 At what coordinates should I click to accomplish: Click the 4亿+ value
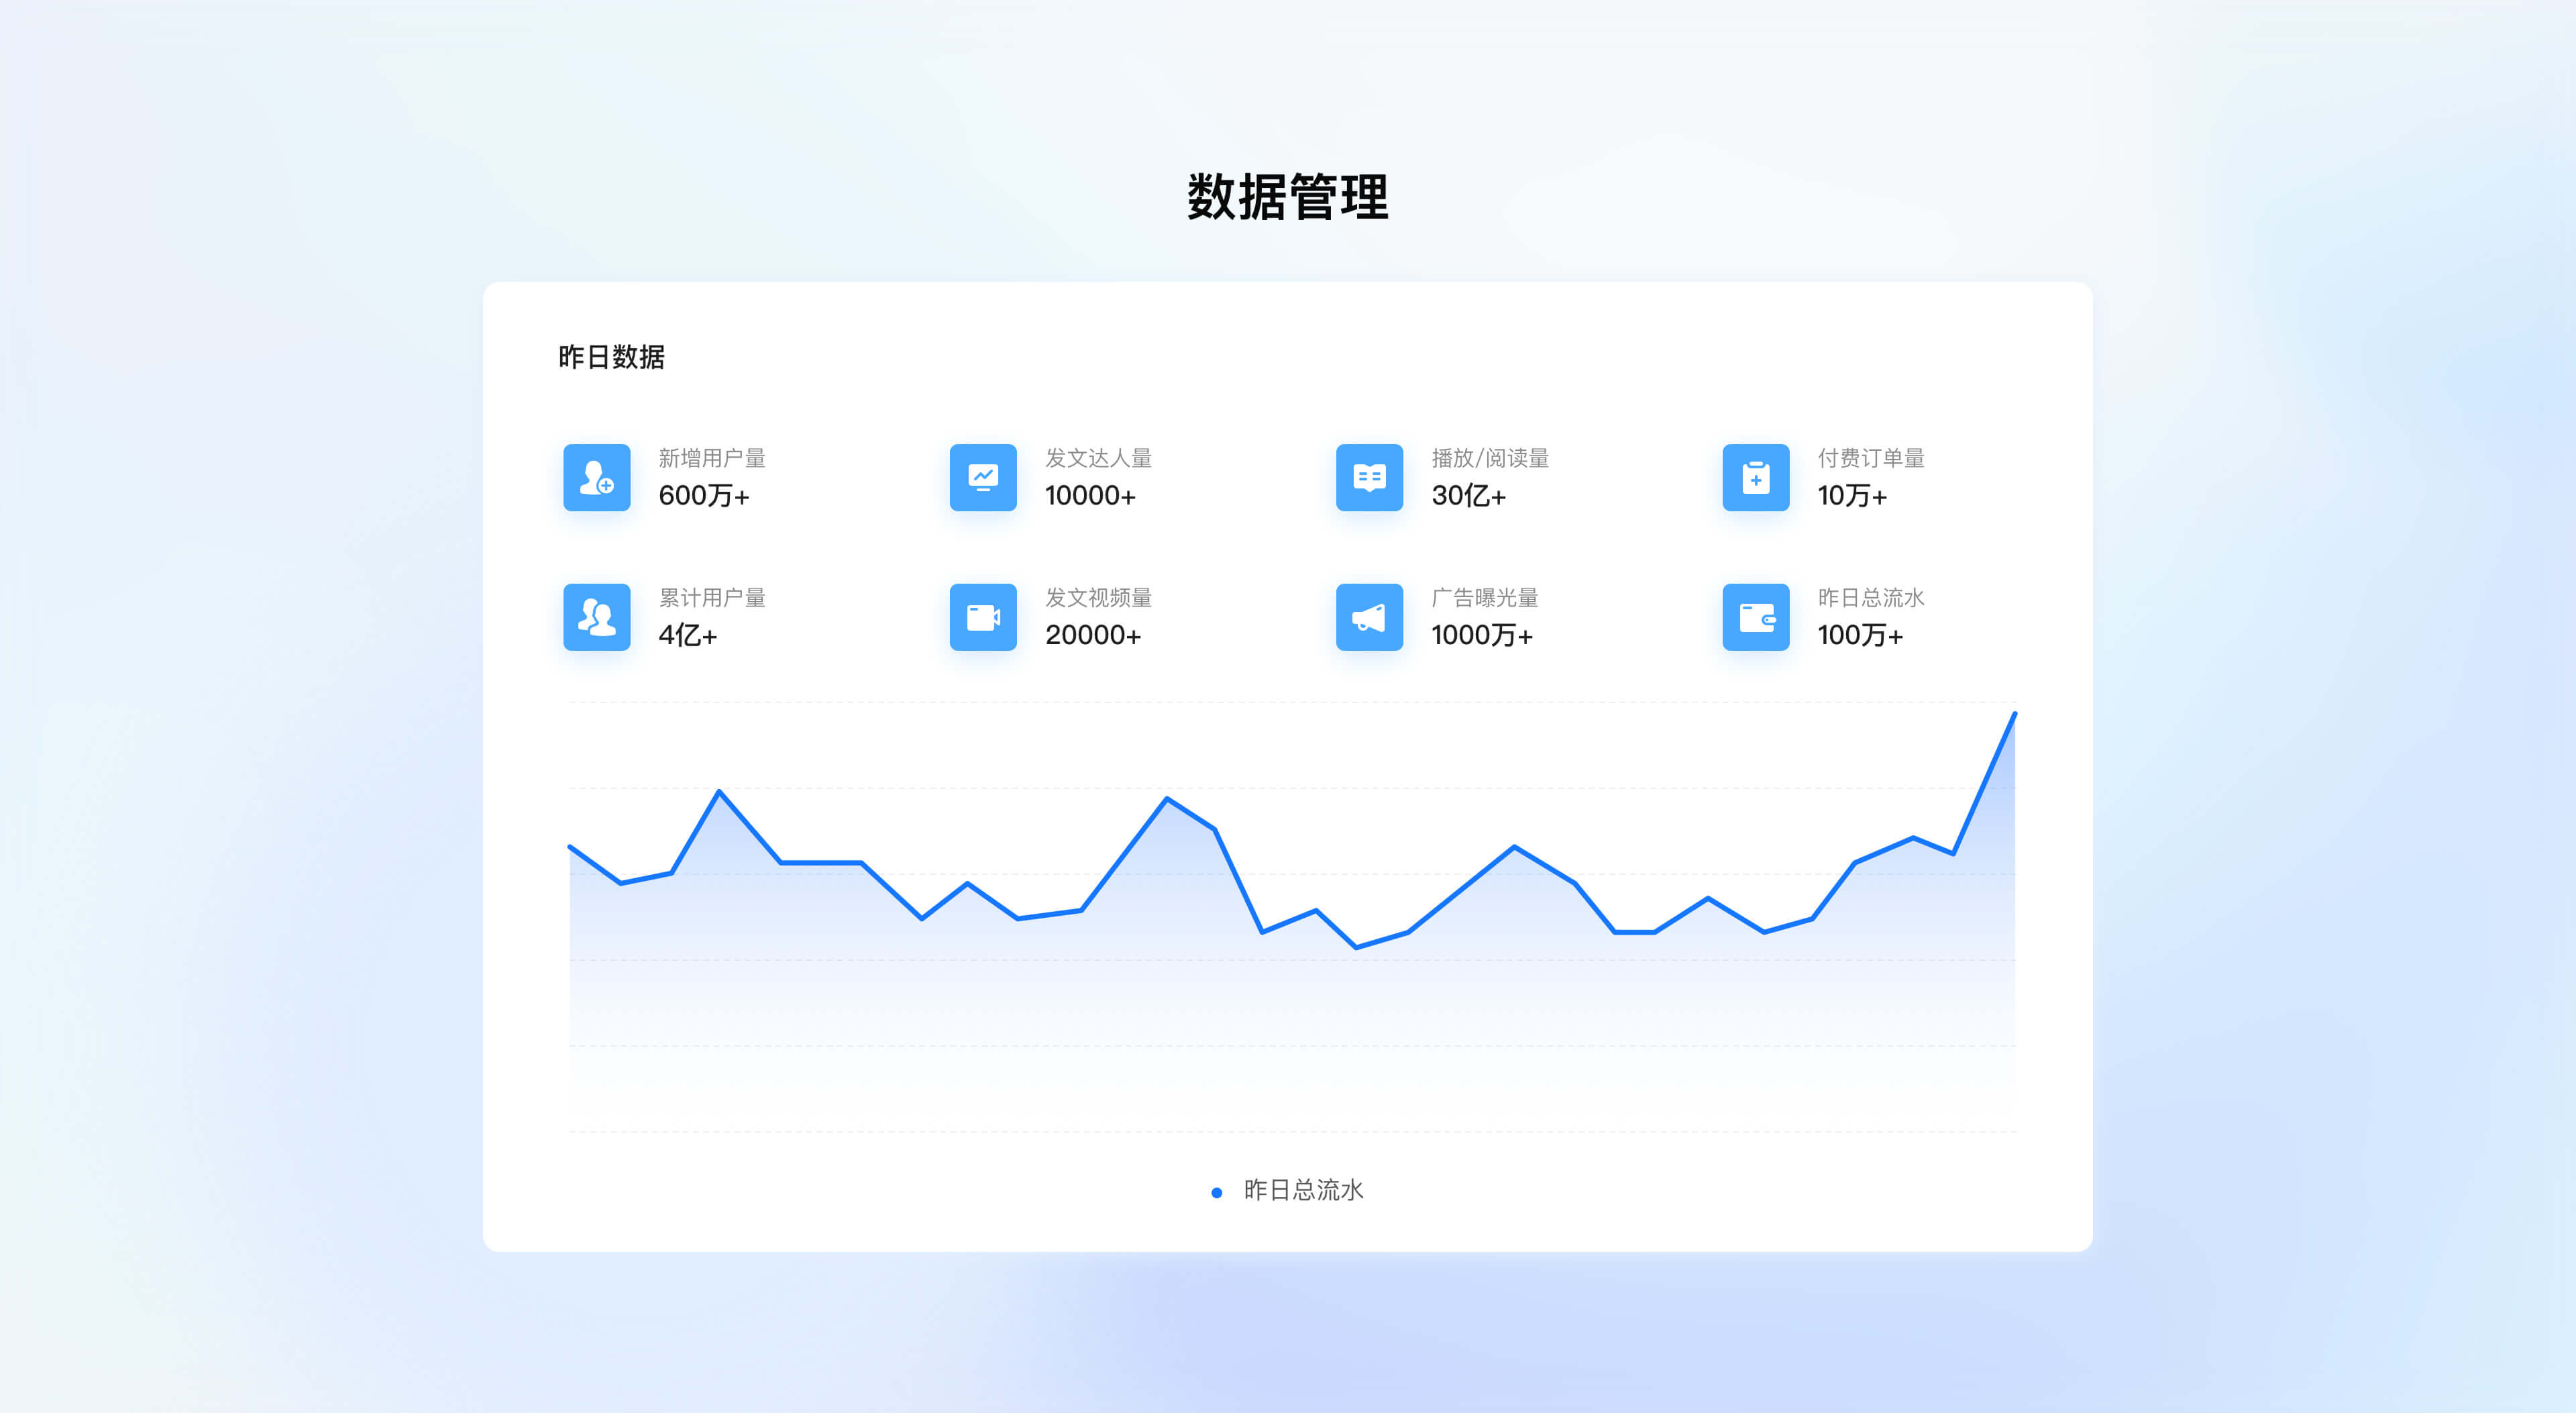click(x=688, y=635)
